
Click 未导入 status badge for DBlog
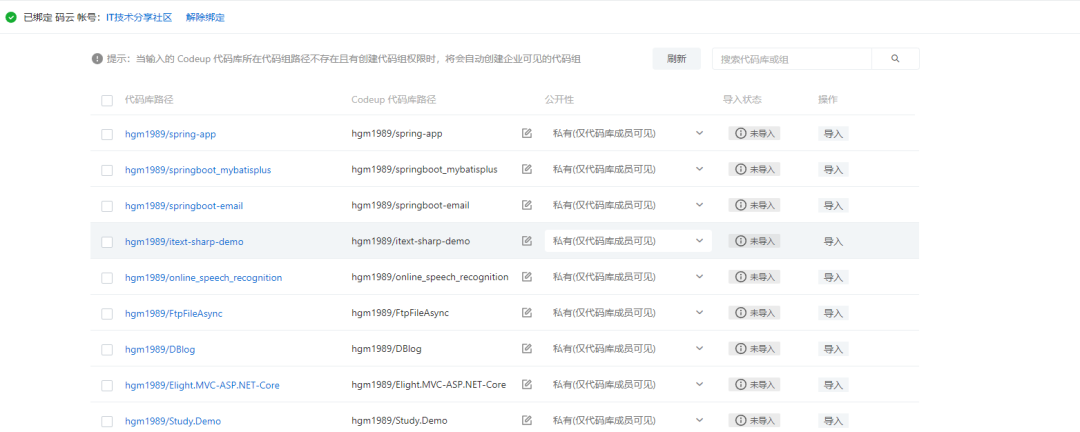754,348
